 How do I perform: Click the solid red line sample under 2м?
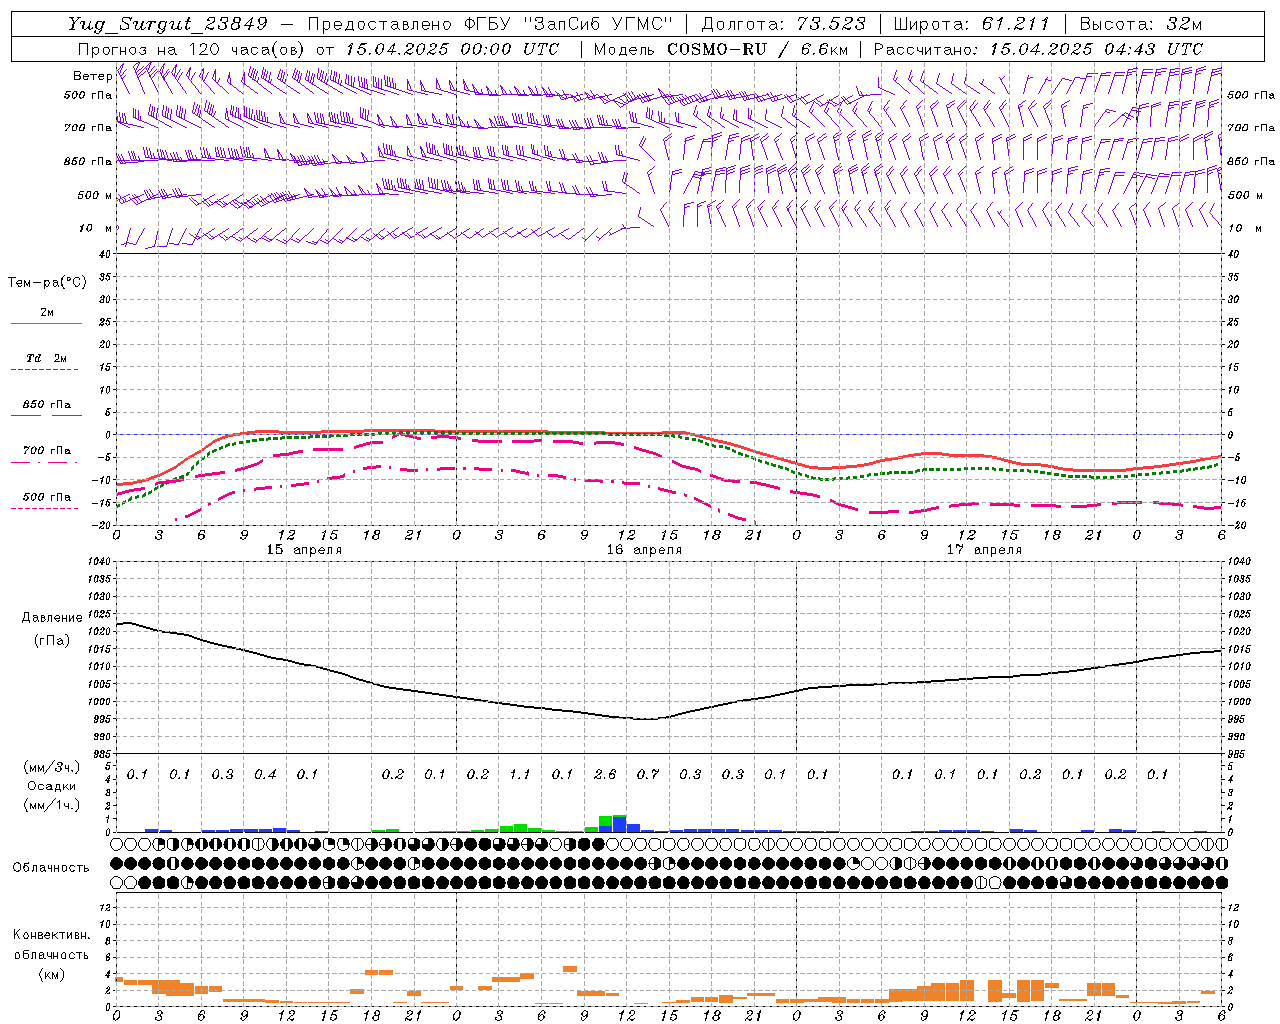pos(46,323)
